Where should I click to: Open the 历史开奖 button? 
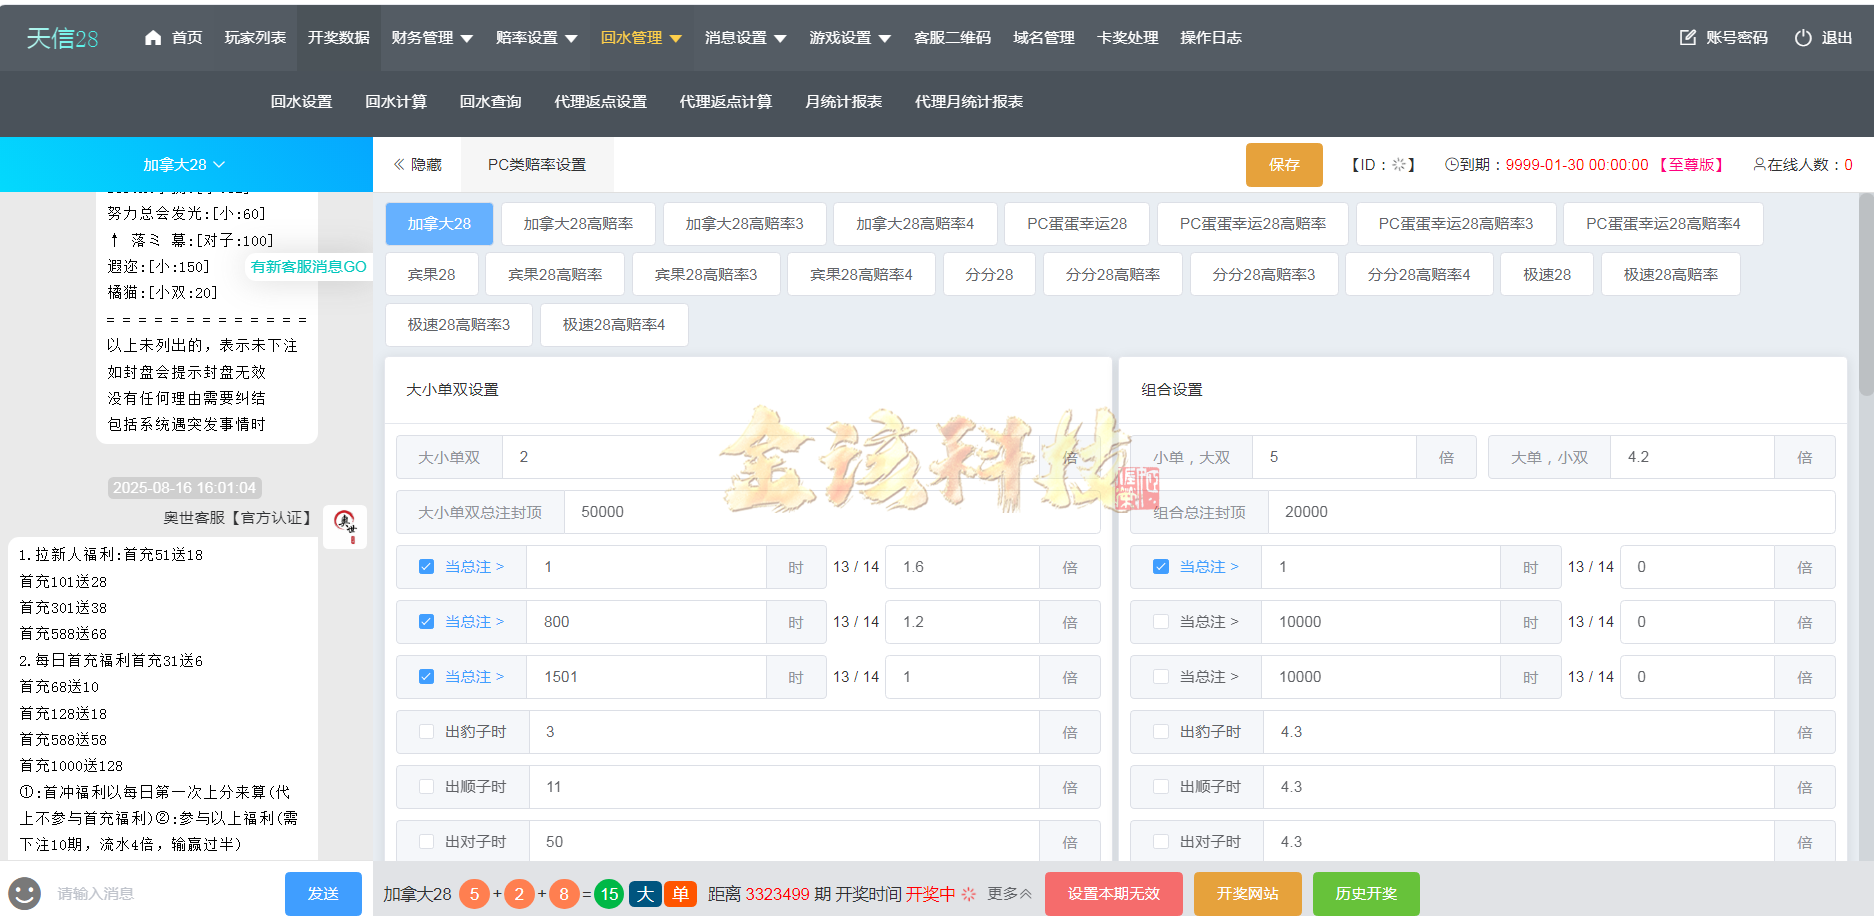(1366, 893)
